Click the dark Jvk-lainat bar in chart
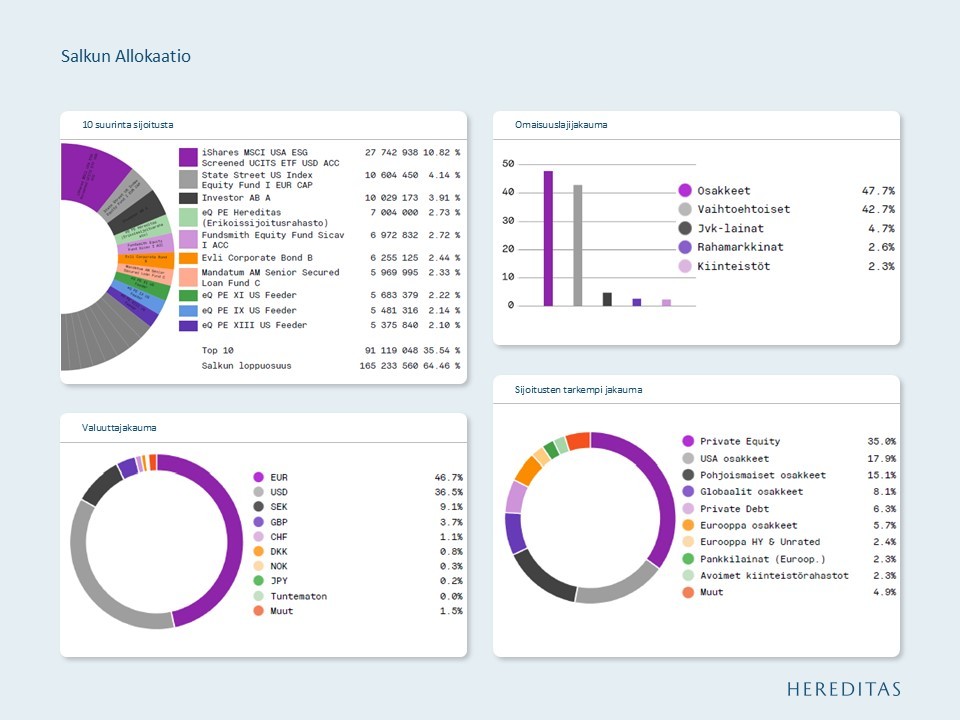The height and width of the screenshot is (720, 960). coord(607,299)
